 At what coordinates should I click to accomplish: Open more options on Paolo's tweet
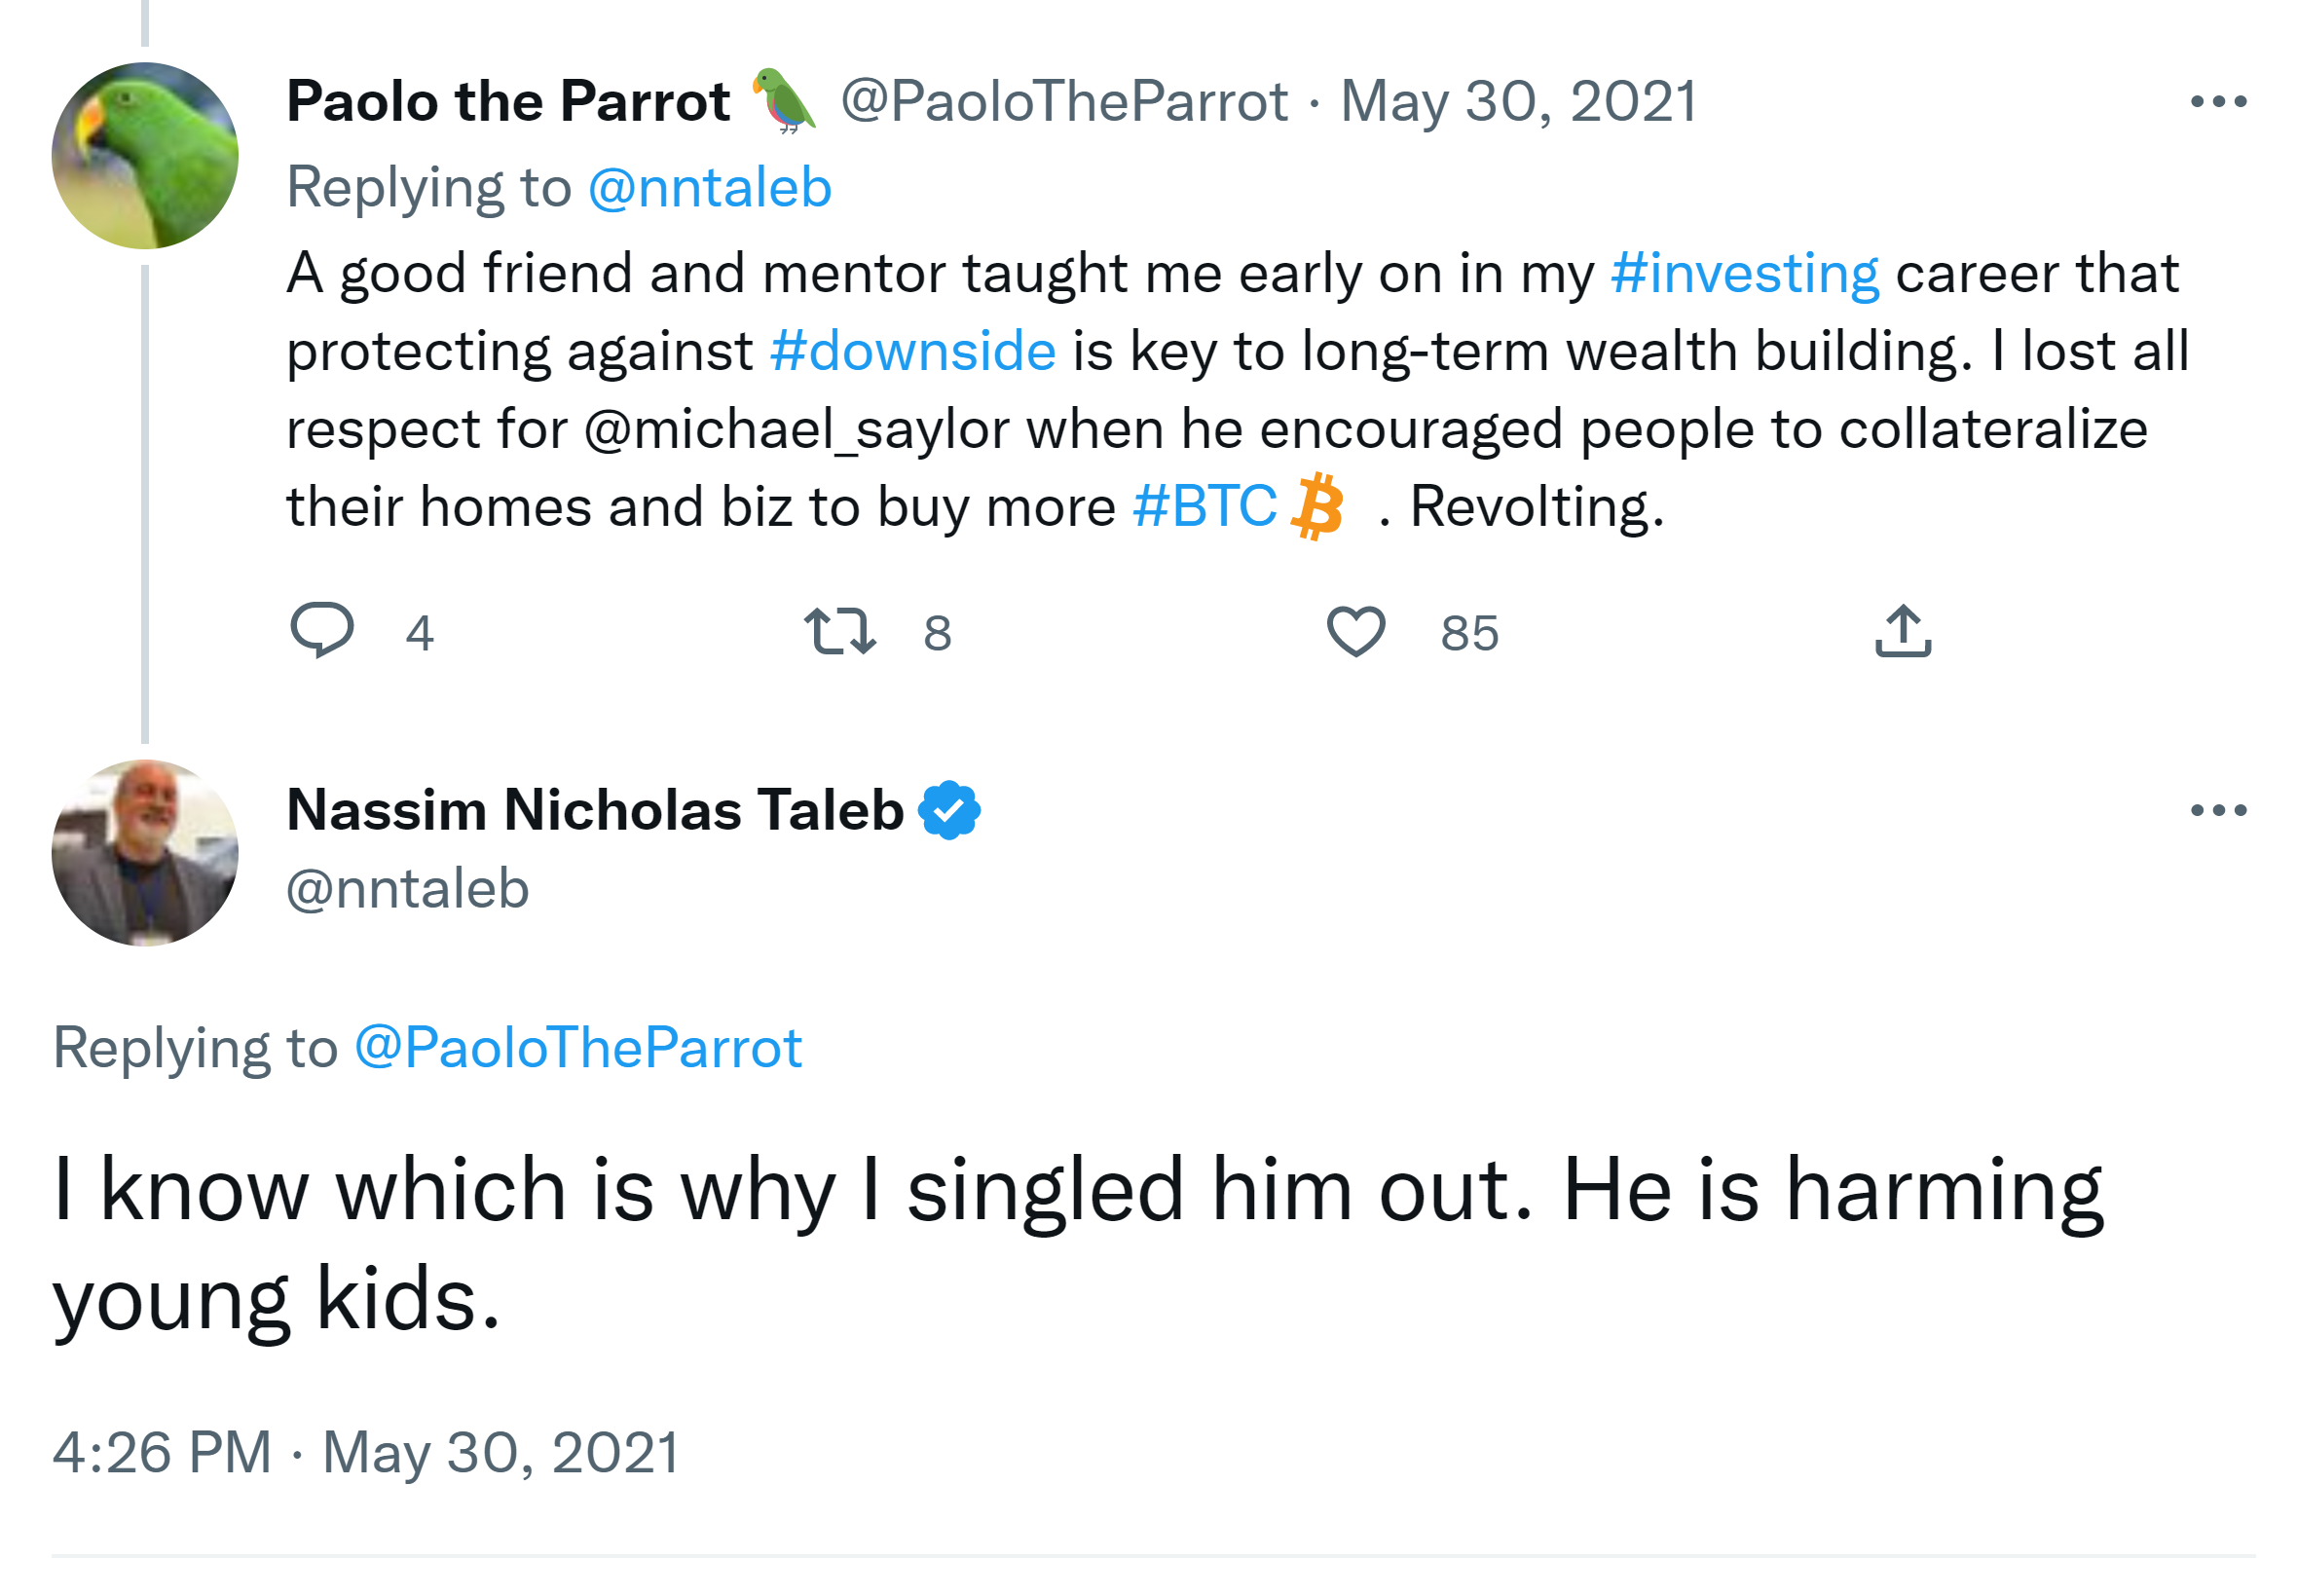click(2217, 101)
